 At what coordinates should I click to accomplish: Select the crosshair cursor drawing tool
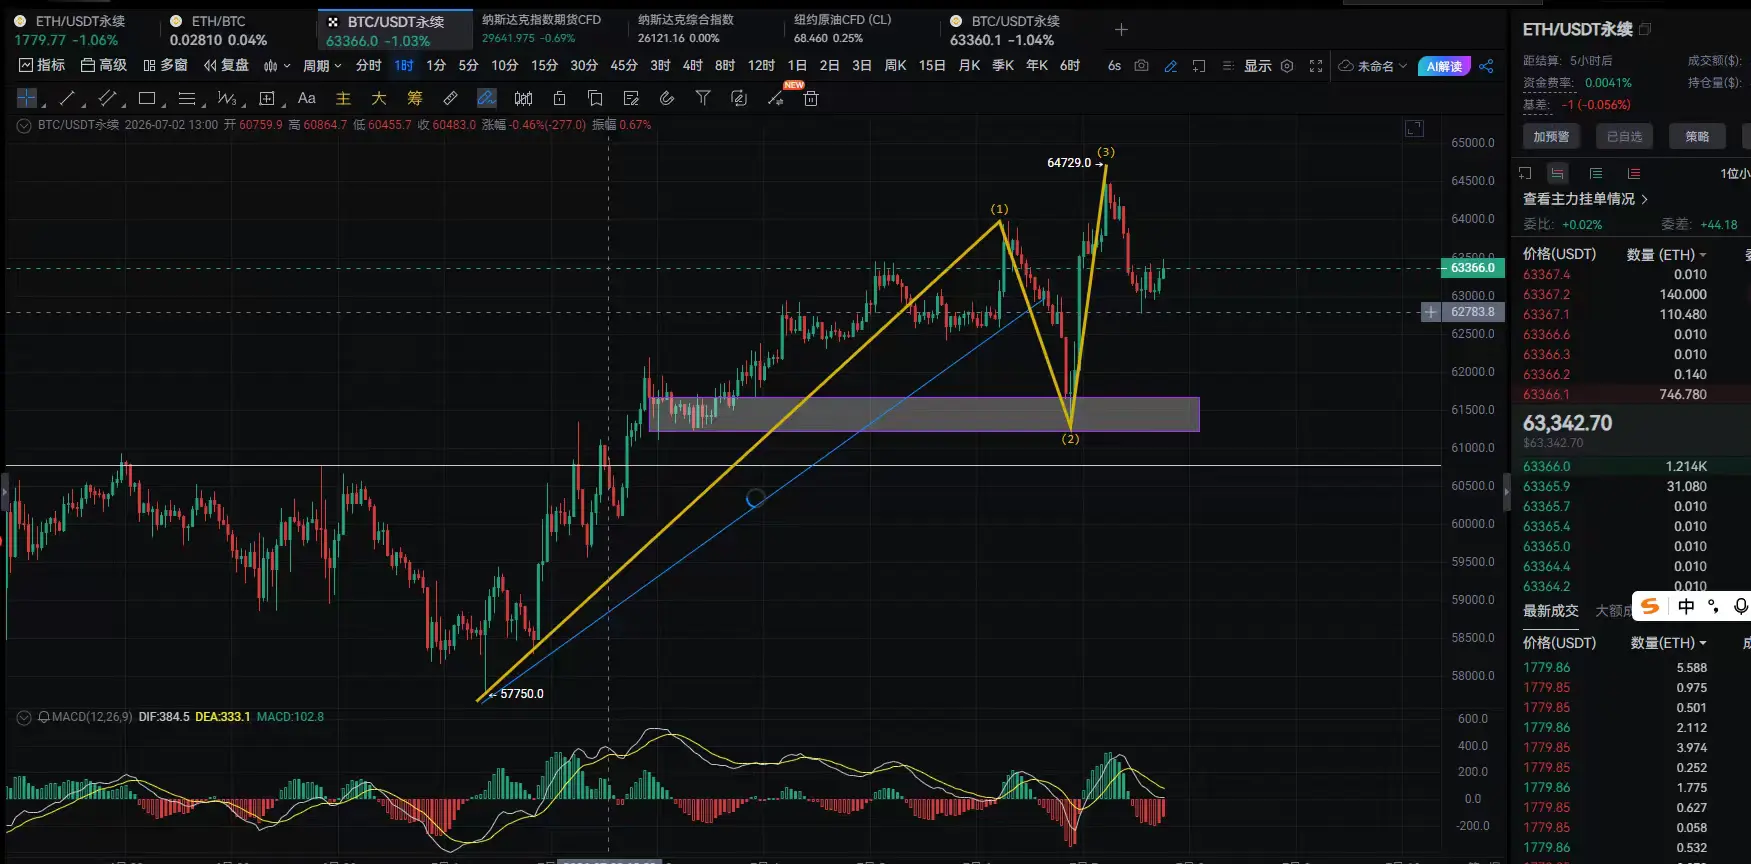click(27, 98)
